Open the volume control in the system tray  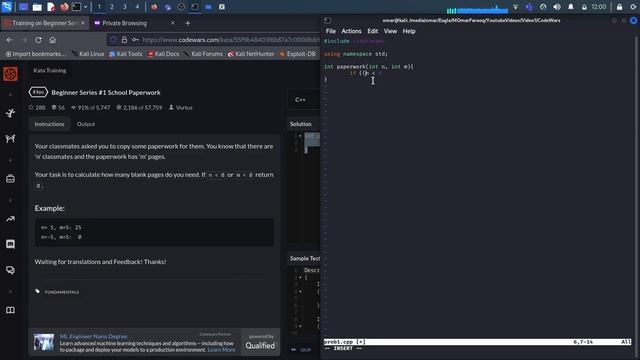pos(557,7)
